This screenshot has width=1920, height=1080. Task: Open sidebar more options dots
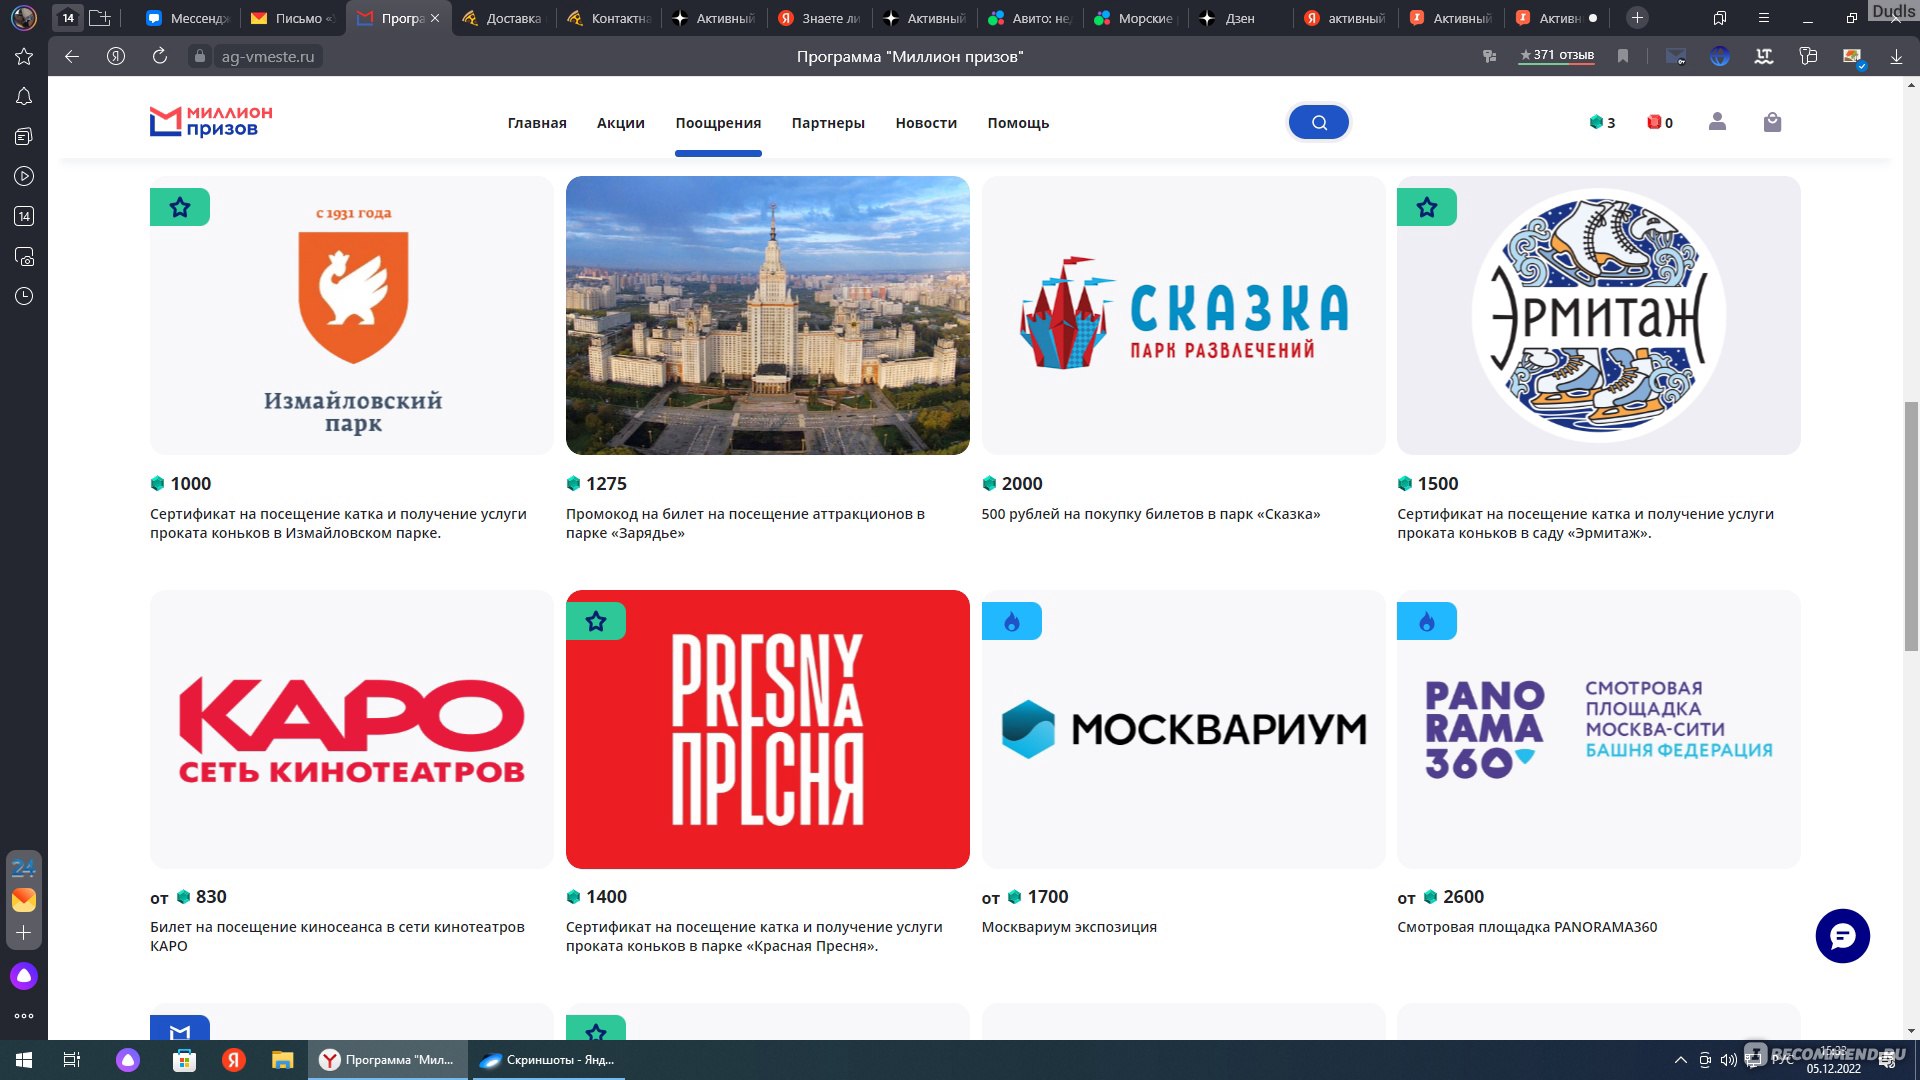24,1016
